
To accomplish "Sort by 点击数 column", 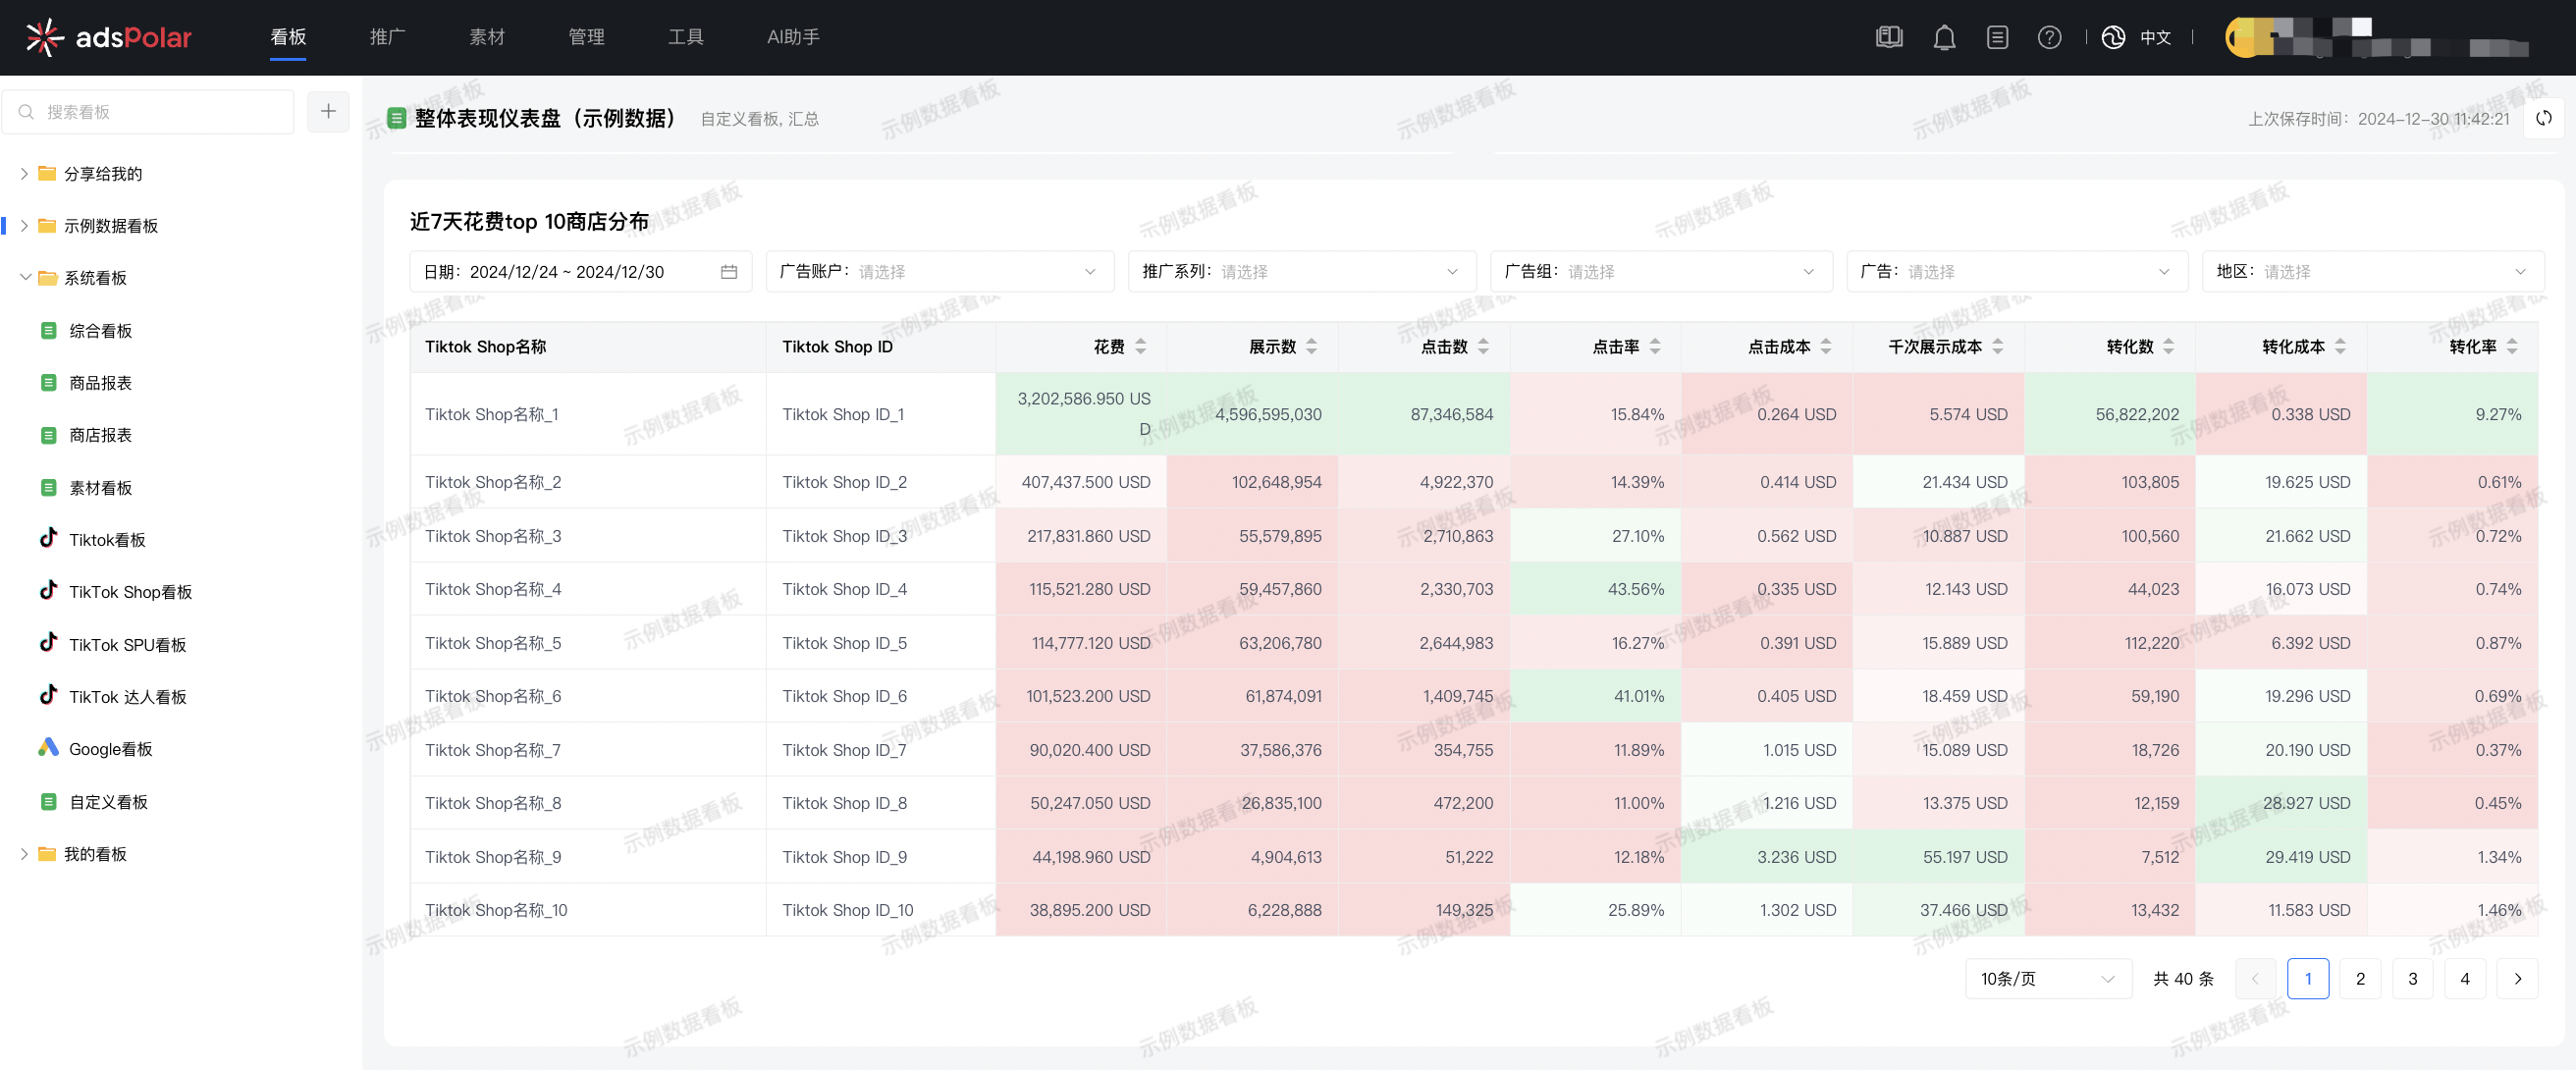I will 1484,347.
